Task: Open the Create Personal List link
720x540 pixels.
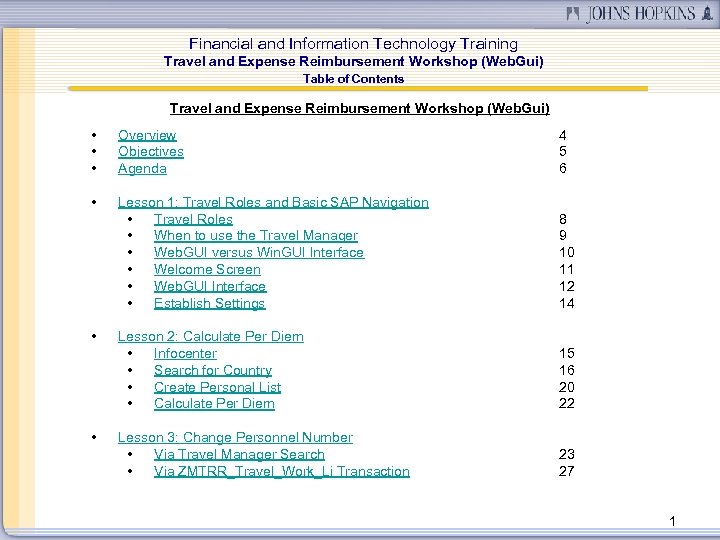Action: click(x=217, y=388)
